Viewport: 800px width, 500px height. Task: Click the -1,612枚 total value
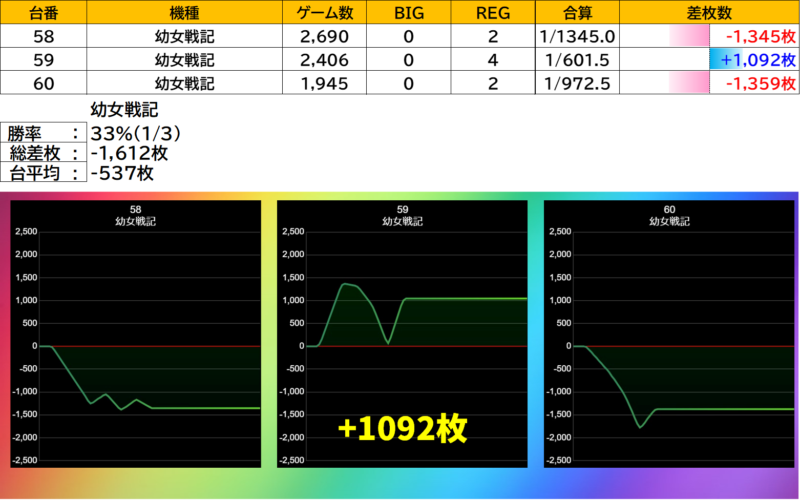[129, 153]
